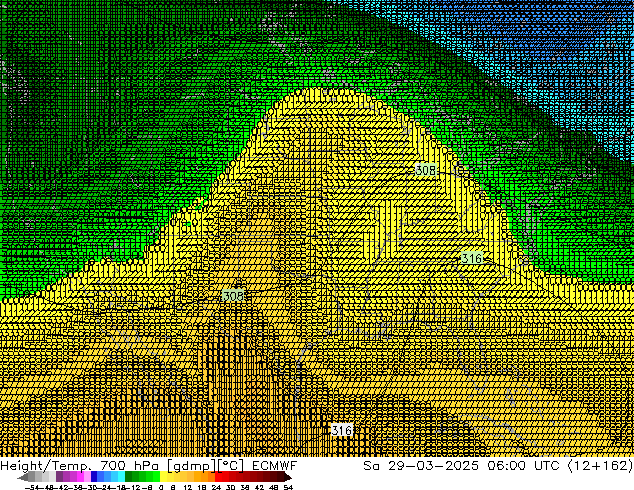
Task: Click the gray left arrow end of legend
Action: [x=23, y=477]
